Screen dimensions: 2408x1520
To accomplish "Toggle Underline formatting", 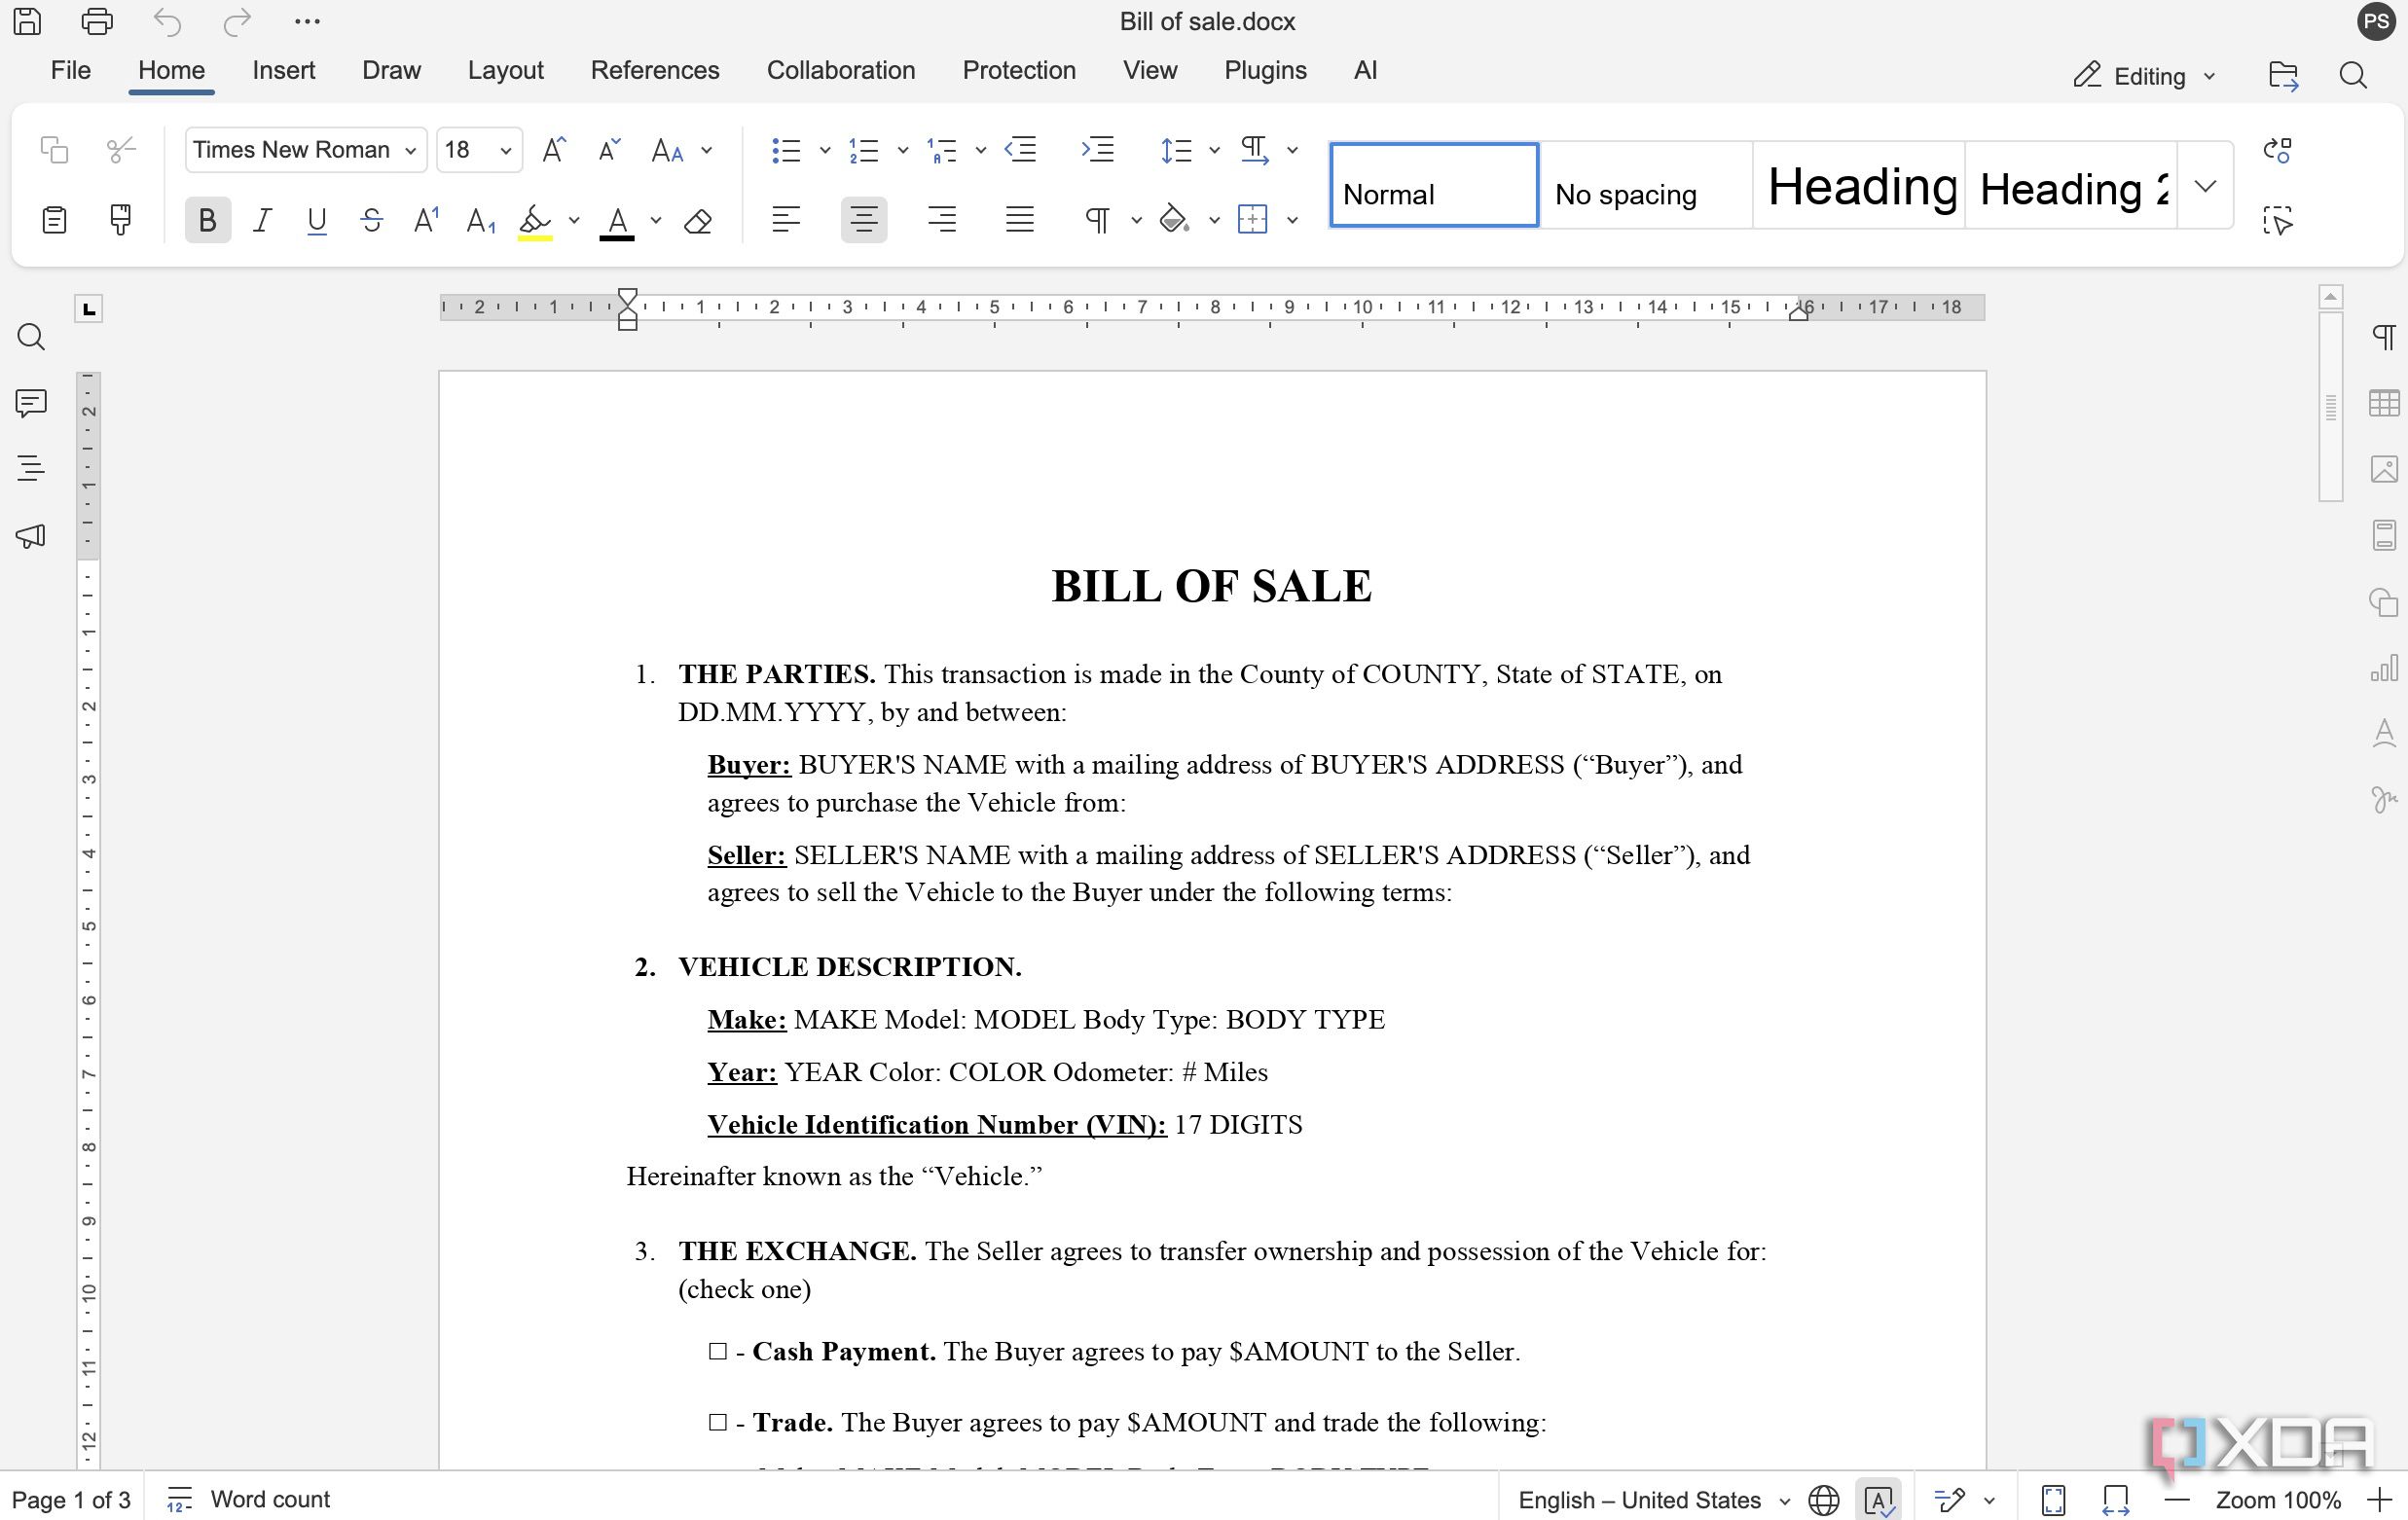I will click(x=317, y=220).
